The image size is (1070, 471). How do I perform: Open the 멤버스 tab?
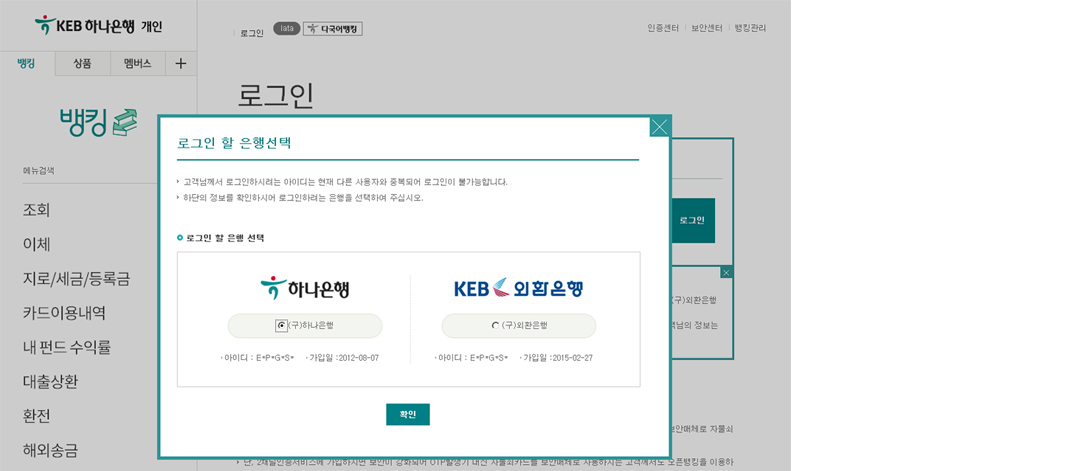pyautogui.click(x=137, y=63)
